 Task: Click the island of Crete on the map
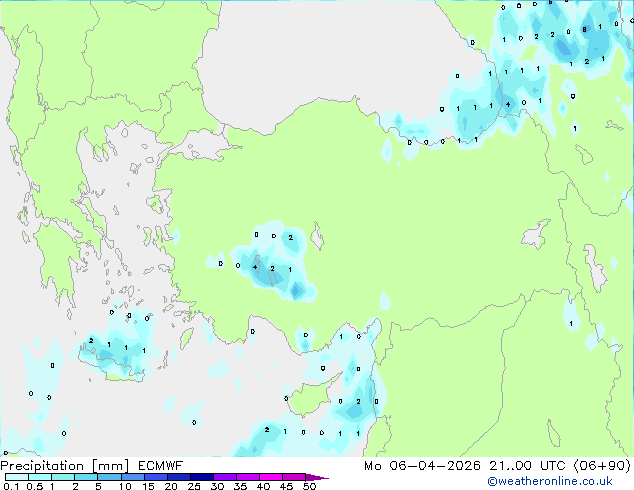click(112, 364)
